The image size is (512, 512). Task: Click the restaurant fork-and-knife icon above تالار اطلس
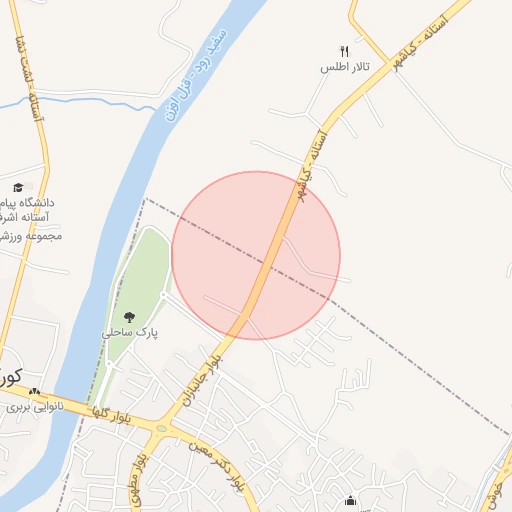tap(345, 52)
